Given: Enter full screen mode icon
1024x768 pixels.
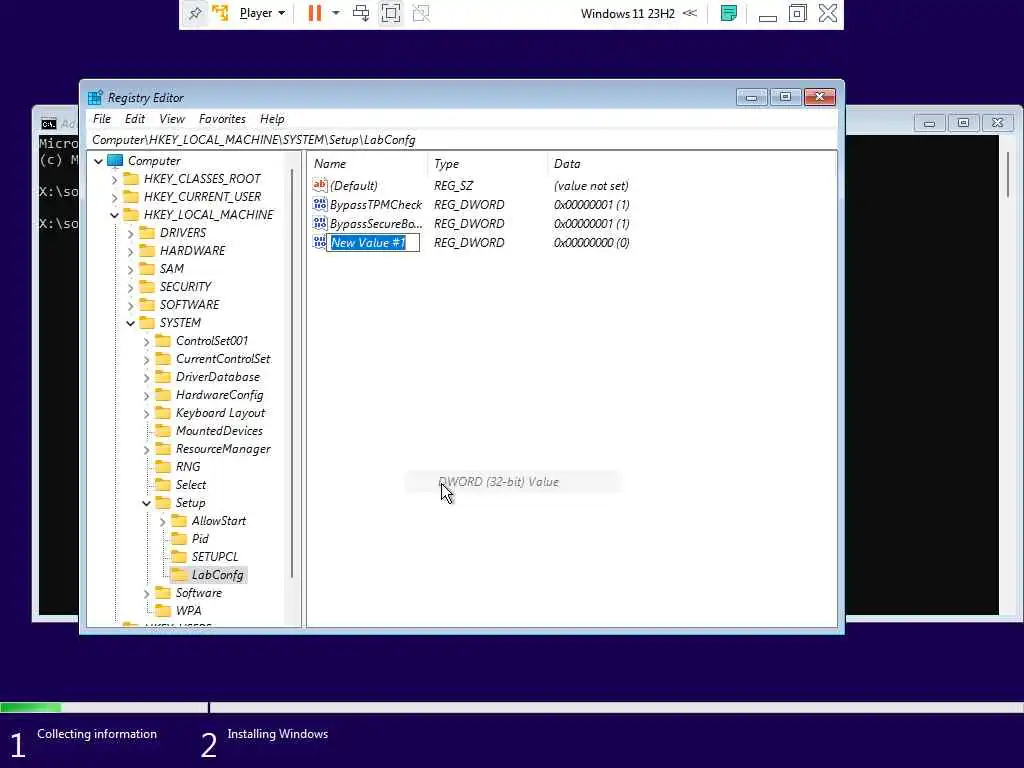Looking at the screenshot, I should click(391, 13).
